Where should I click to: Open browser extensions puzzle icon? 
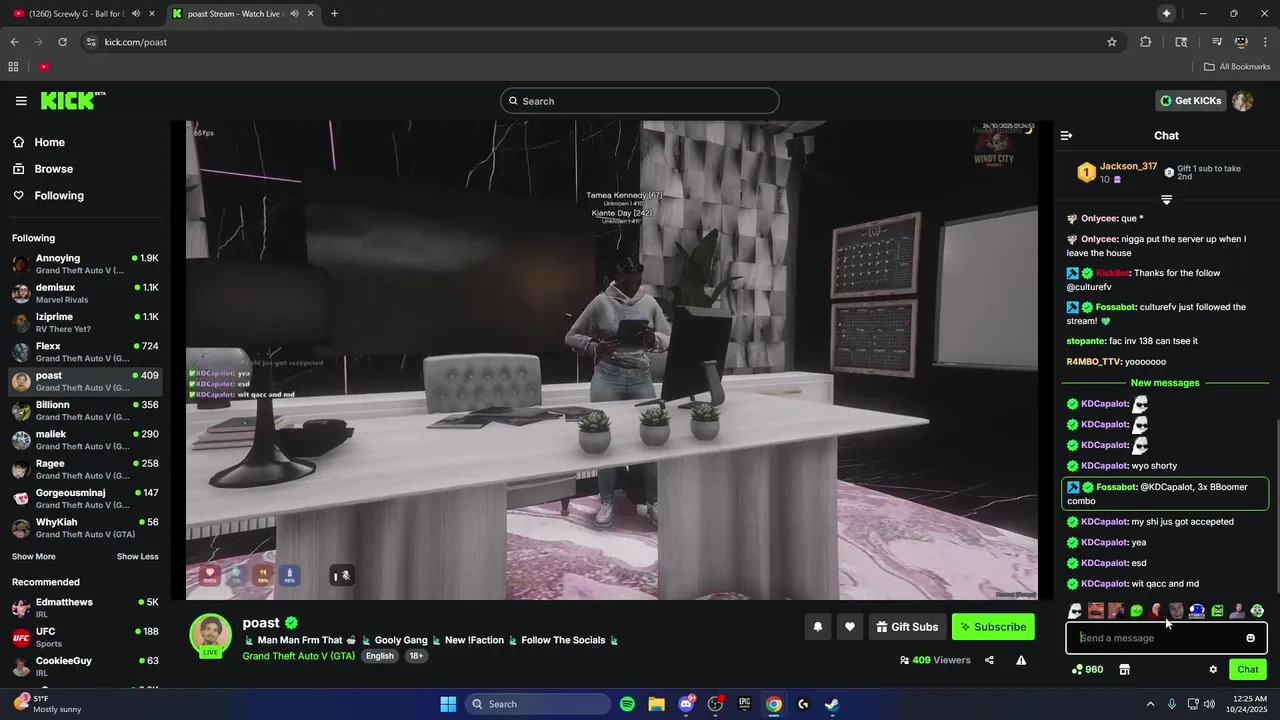point(1145,42)
